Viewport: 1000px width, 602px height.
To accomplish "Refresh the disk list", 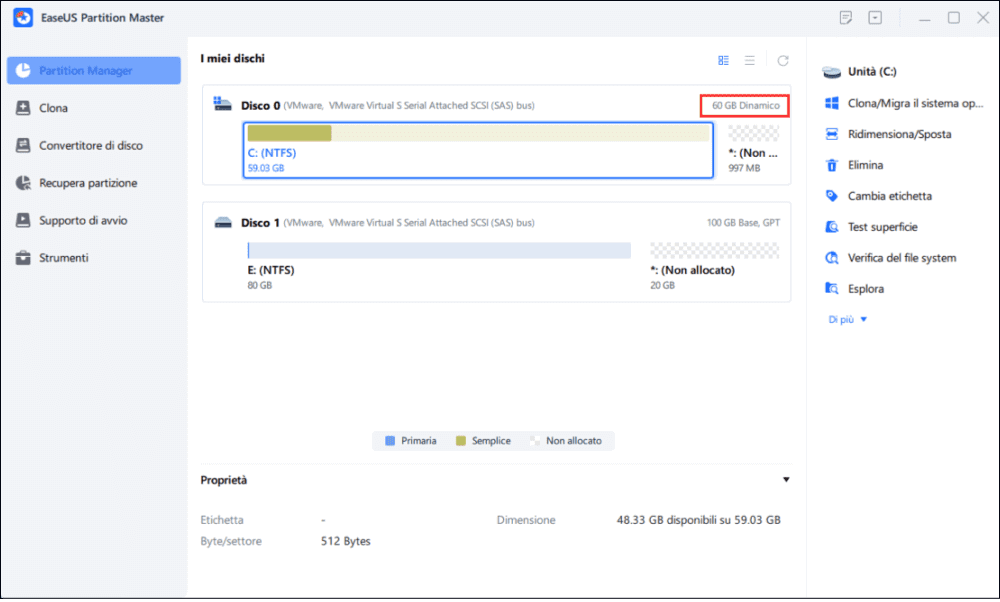I will tap(783, 60).
